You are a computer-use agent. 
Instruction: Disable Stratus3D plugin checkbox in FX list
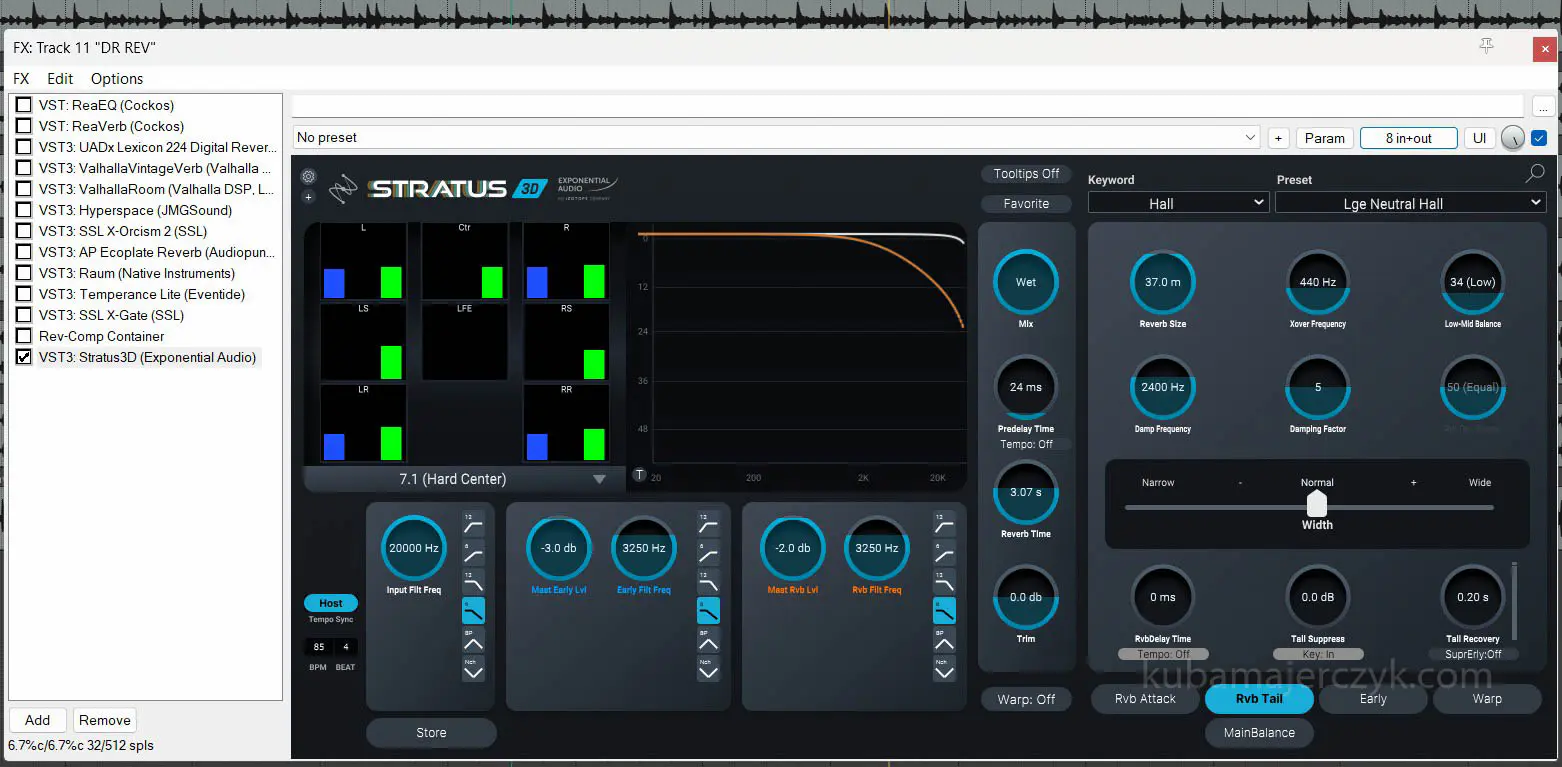coord(24,357)
